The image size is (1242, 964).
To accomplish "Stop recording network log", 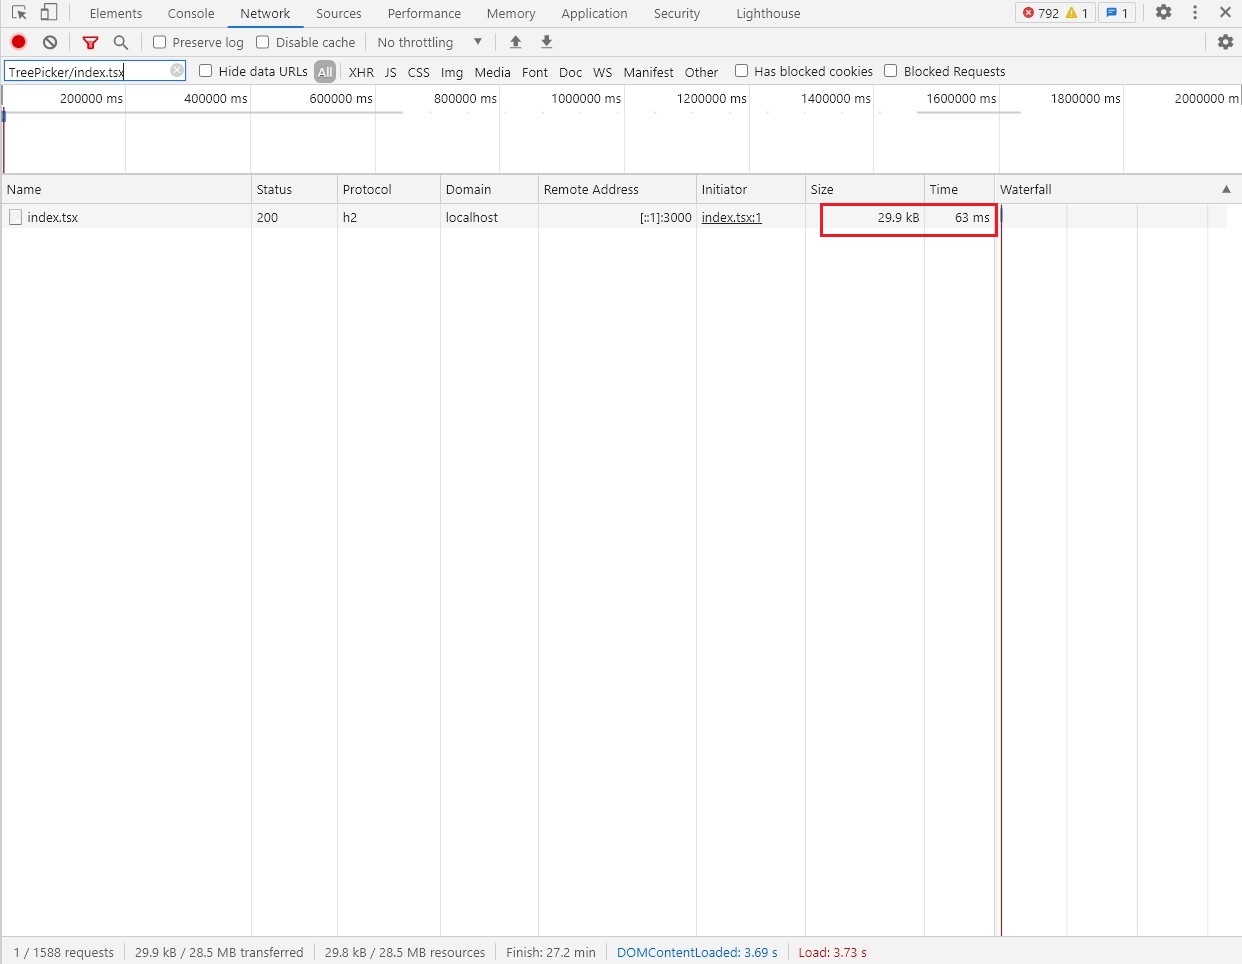I will pyautogui.click(x=19, y=42).
